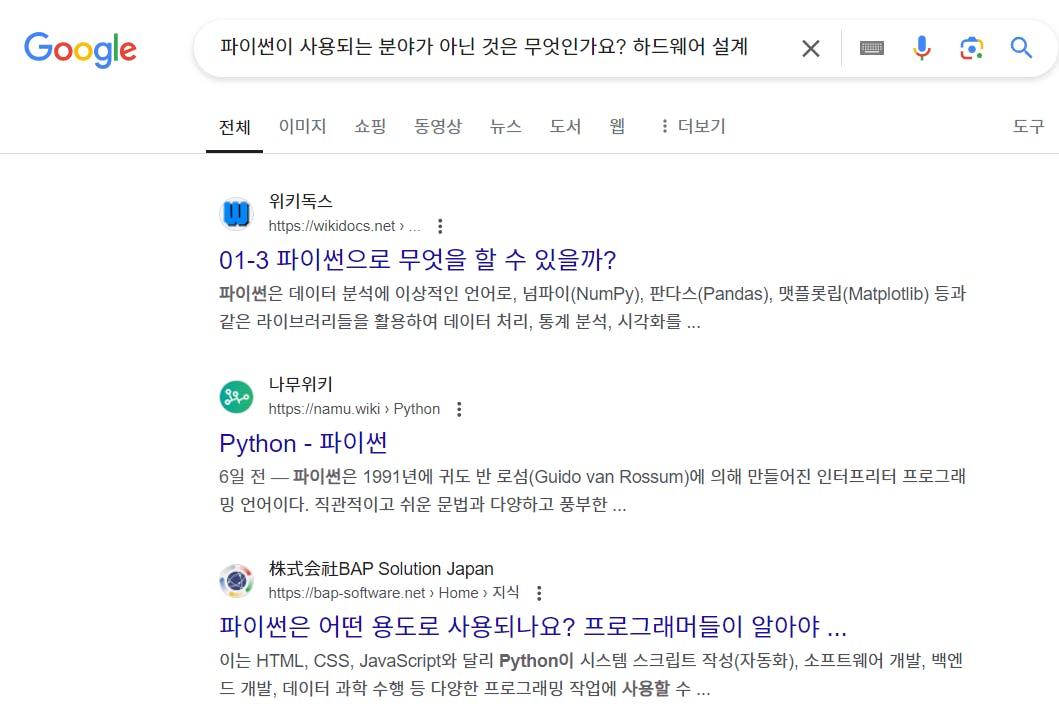Switch to the 이미지 tab

303,126
